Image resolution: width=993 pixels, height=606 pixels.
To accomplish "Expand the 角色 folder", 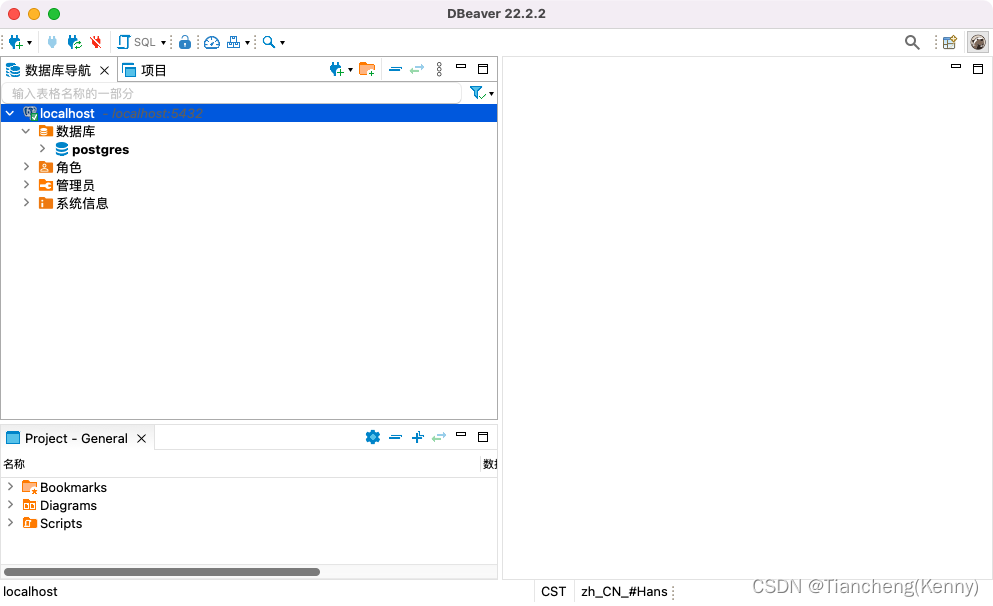I will click(26, 167).
